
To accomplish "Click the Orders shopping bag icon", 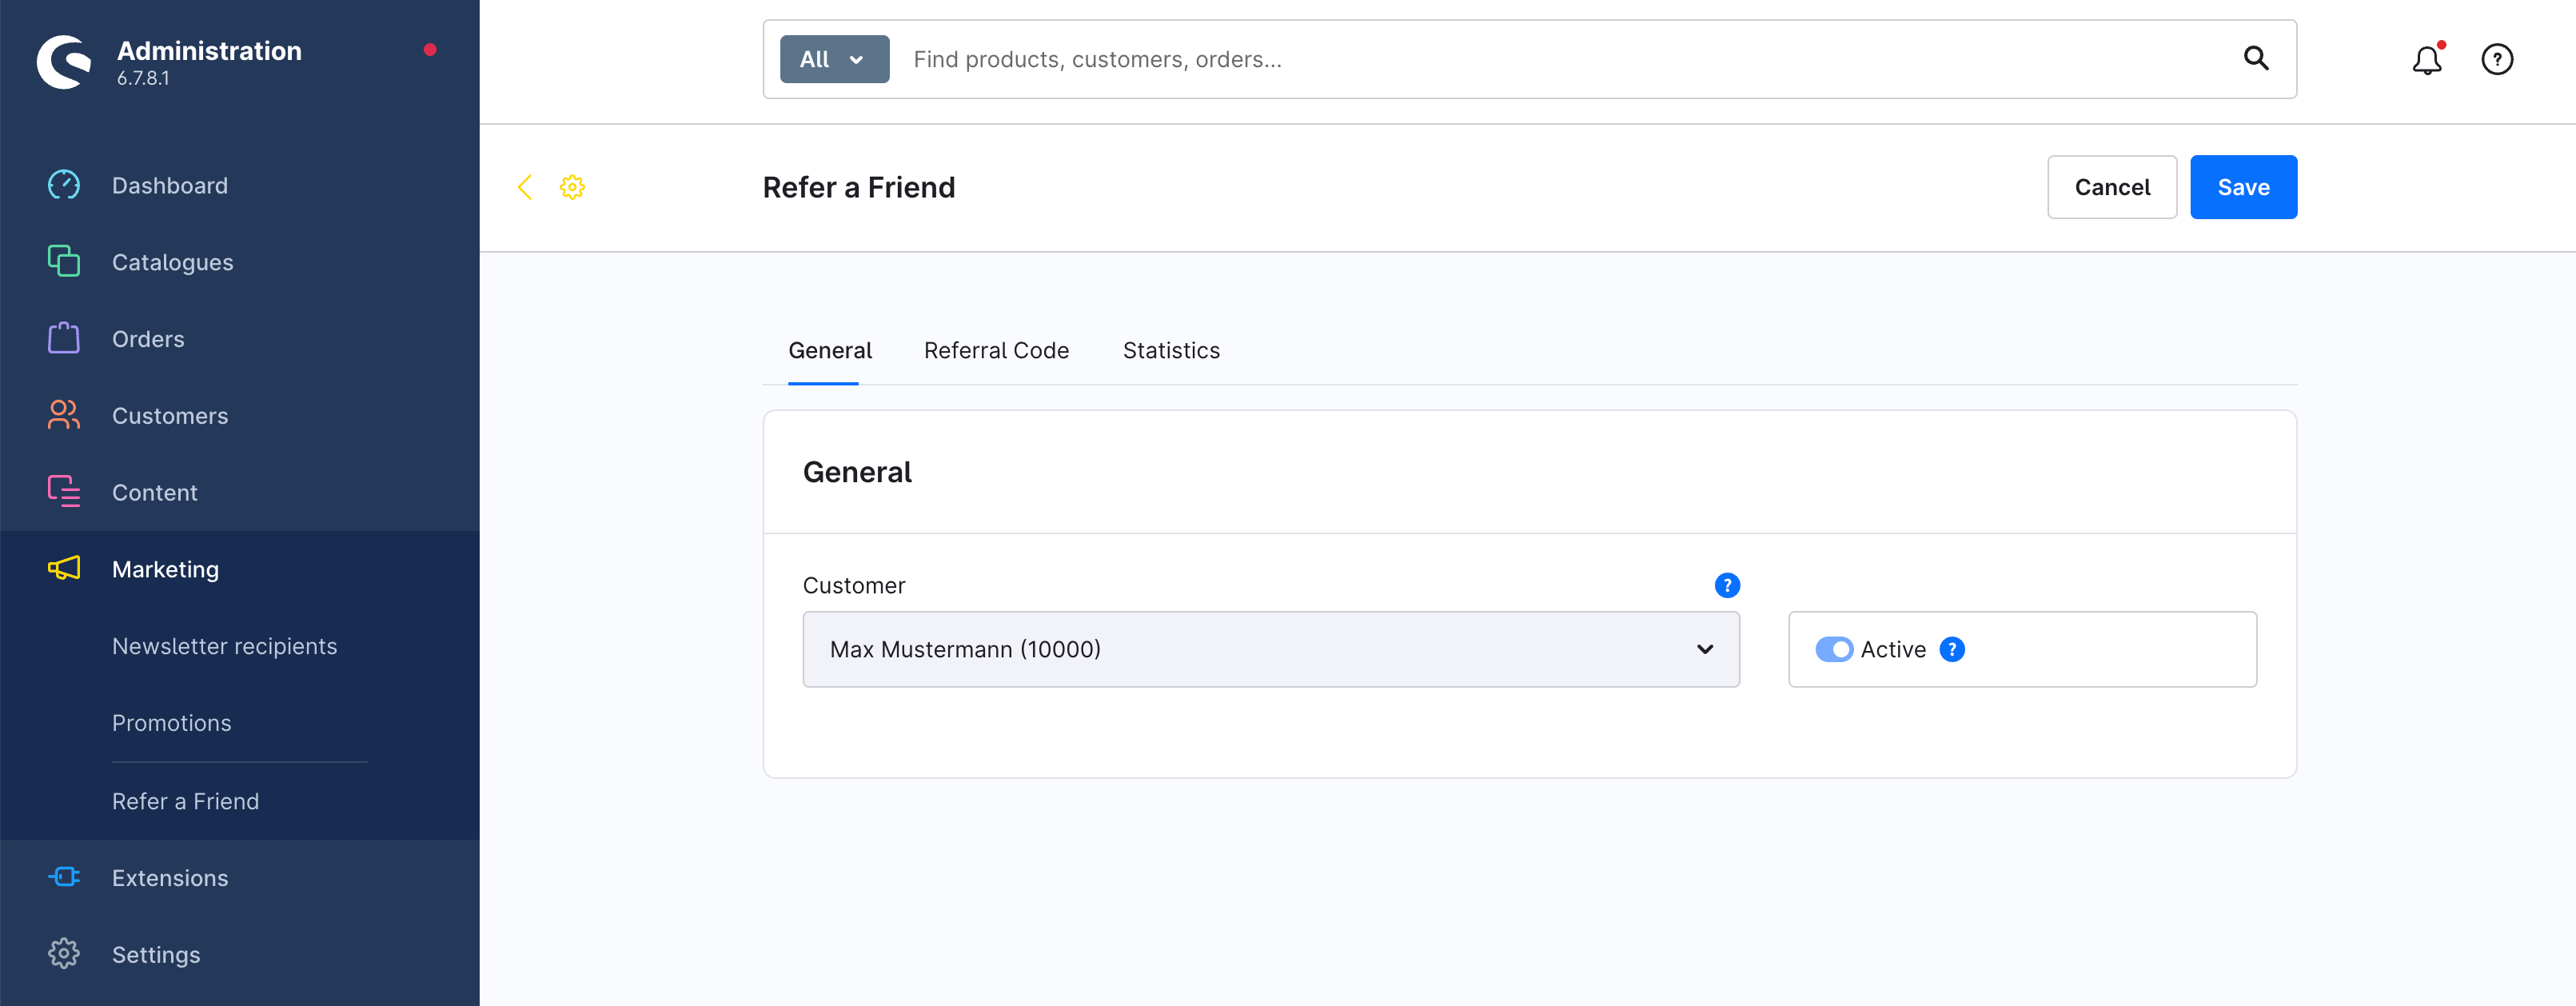I will 64,338.
